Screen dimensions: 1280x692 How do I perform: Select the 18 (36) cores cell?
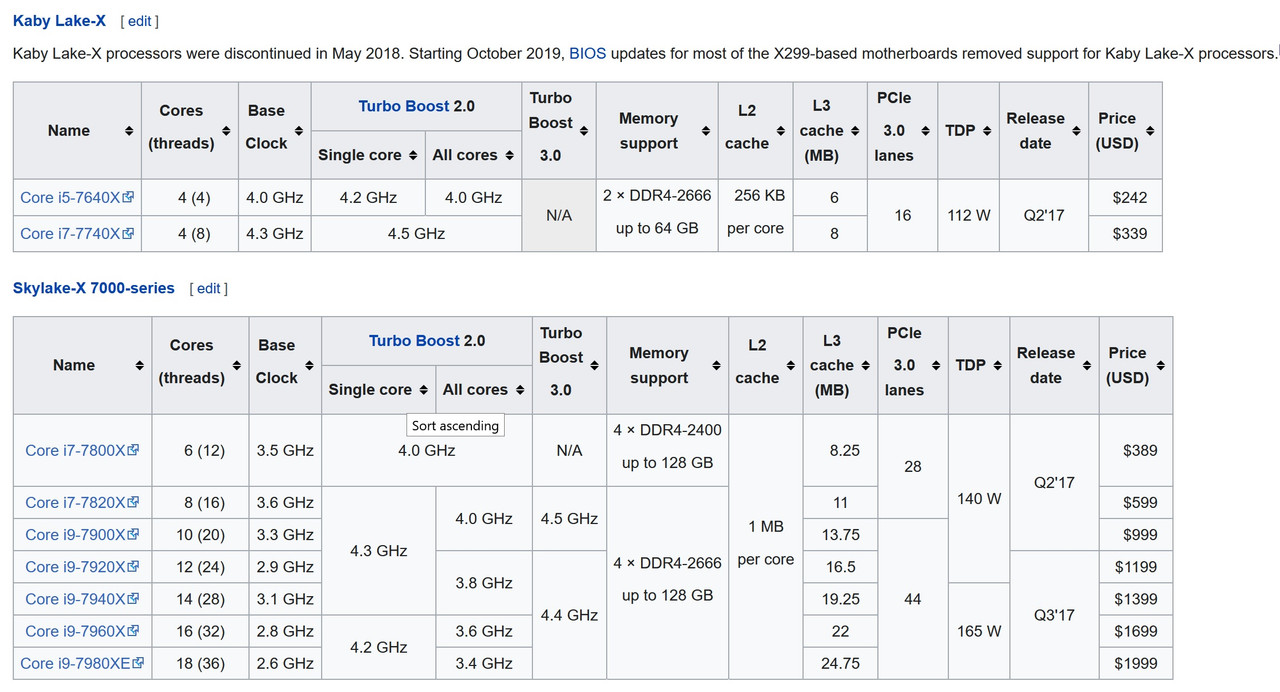(201, 663)
